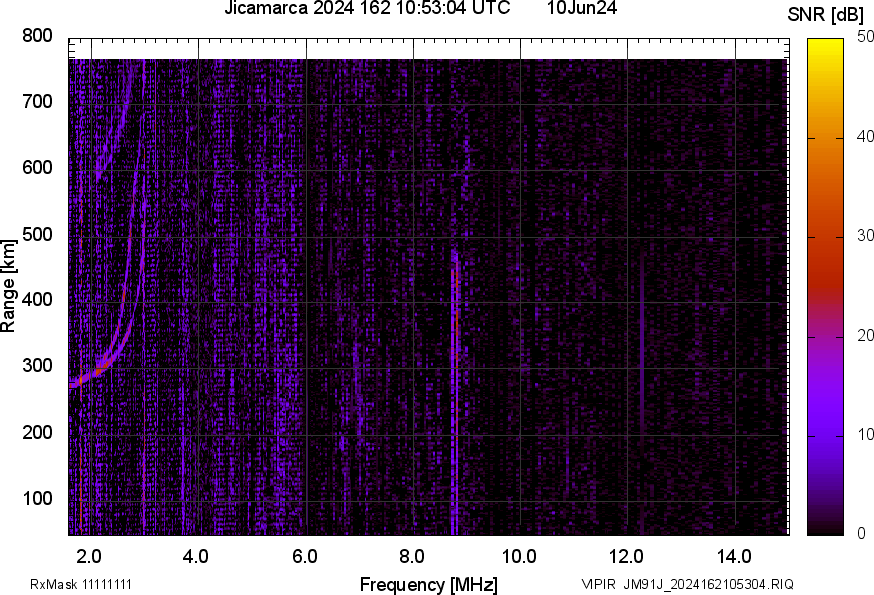Click the bright echo trace near 300 km

pos(95,373)
